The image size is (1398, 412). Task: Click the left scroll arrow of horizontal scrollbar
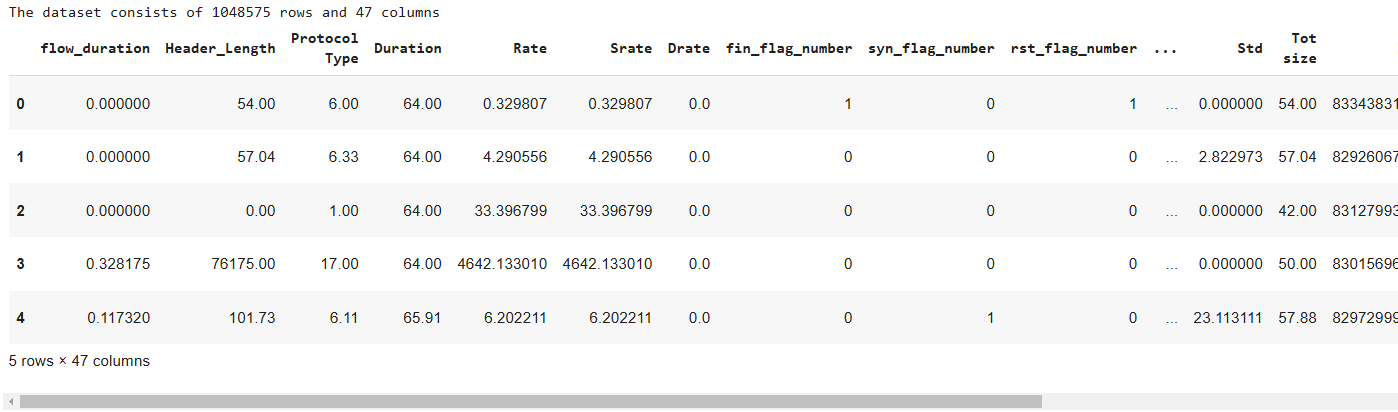click(x=10, y=402)
